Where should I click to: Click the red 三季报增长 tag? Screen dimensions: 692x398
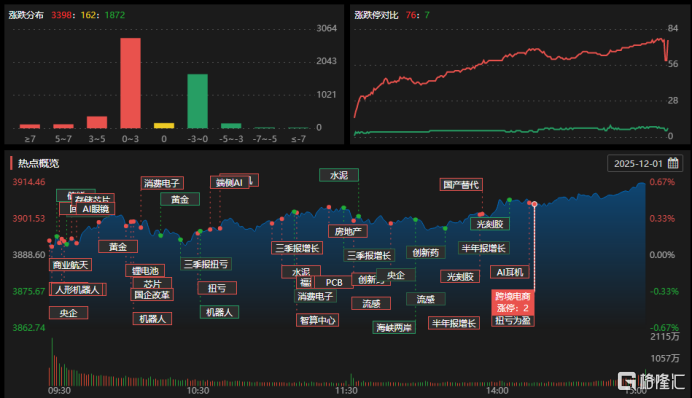click(x=297, y=248)
